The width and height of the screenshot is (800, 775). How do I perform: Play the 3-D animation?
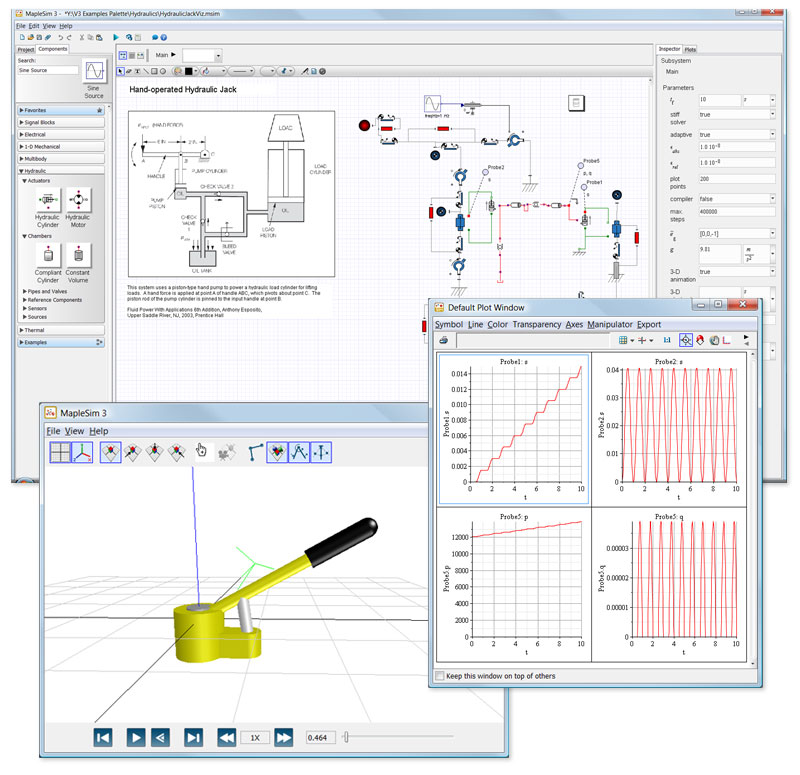click(136, 737)
